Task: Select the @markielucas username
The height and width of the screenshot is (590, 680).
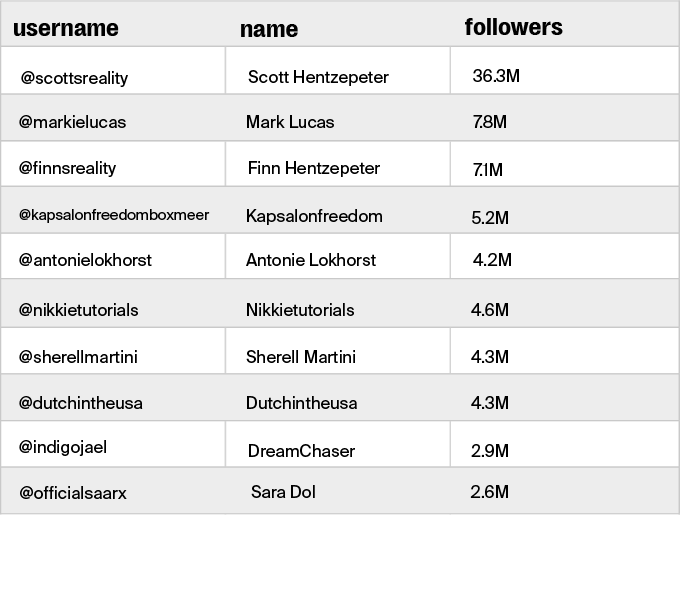Action: (72, 122)
